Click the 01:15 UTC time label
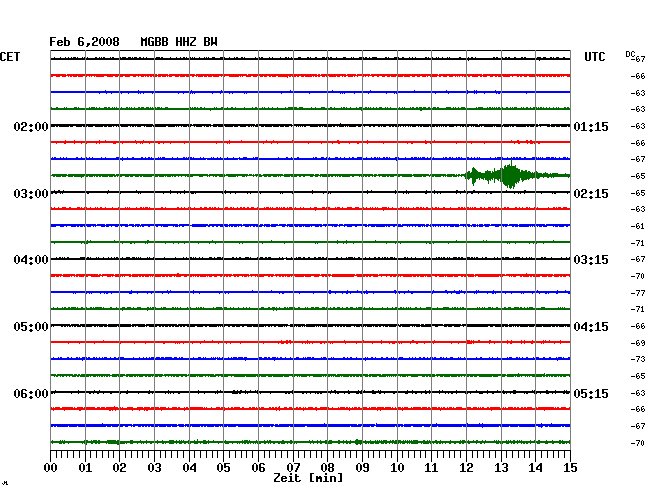Viewport: 650px width, 494px height. pos(591,126)
